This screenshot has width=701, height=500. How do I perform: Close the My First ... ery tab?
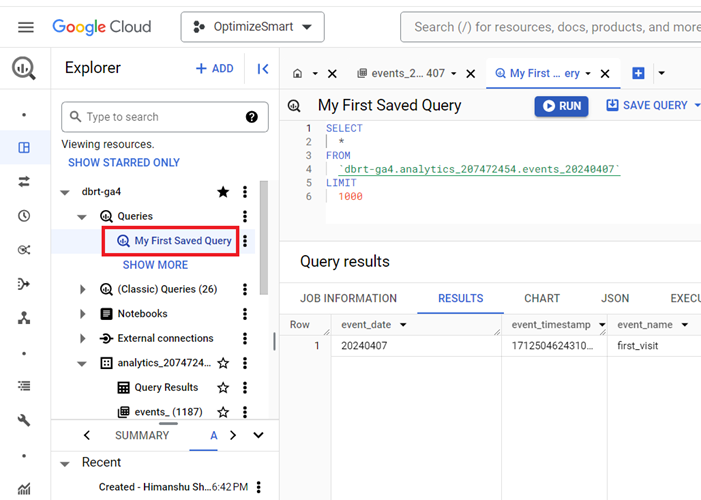[605, 74]
